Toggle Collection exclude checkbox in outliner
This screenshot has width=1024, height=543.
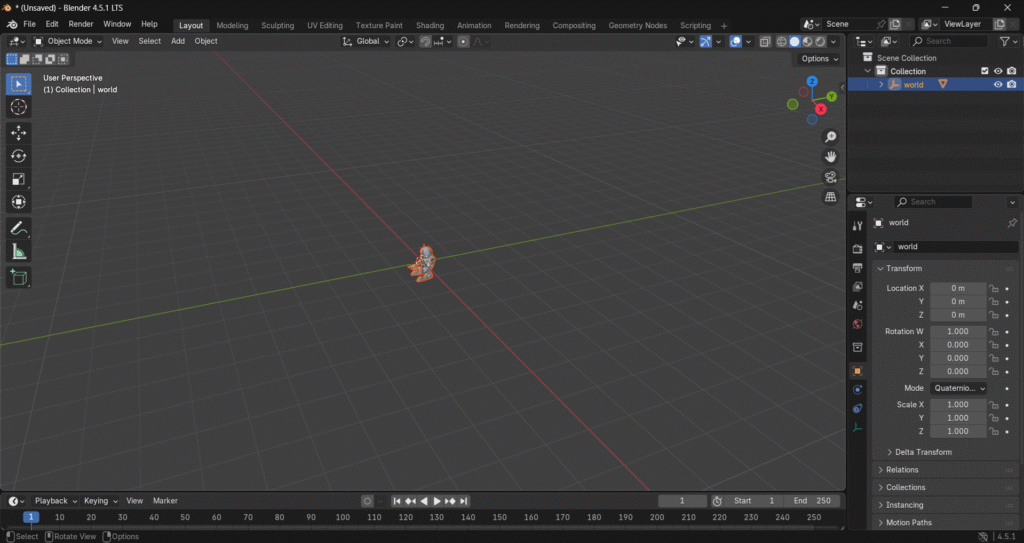(985, 71)
